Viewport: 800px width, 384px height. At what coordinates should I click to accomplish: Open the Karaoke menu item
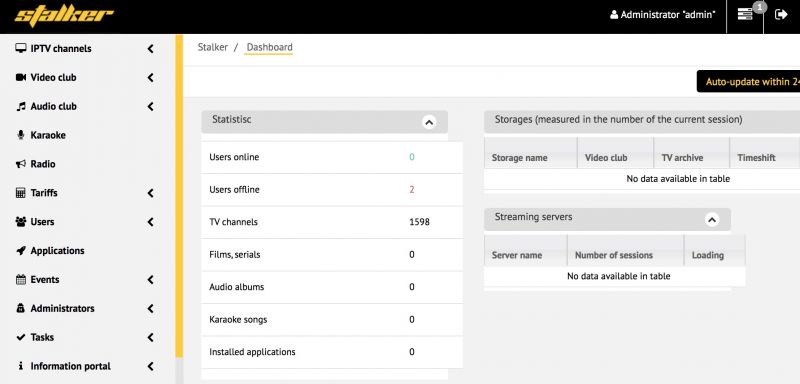pyautogui.click(x=48, y=135)
